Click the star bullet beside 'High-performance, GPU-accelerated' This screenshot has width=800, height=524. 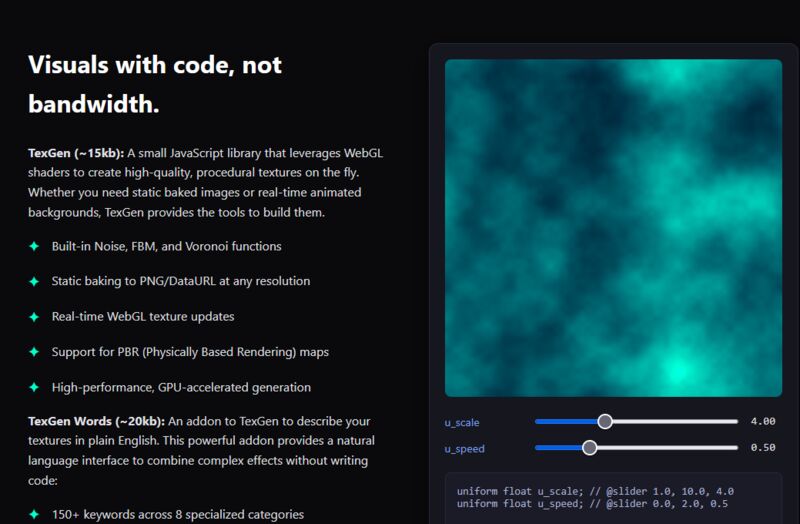(x=34, y=387)
